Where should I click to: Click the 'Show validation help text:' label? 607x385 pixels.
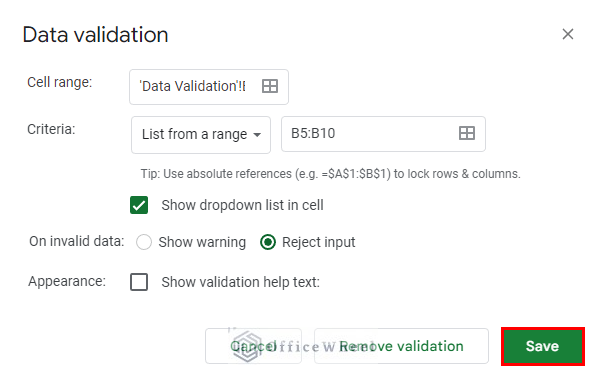tap(240, 282)
